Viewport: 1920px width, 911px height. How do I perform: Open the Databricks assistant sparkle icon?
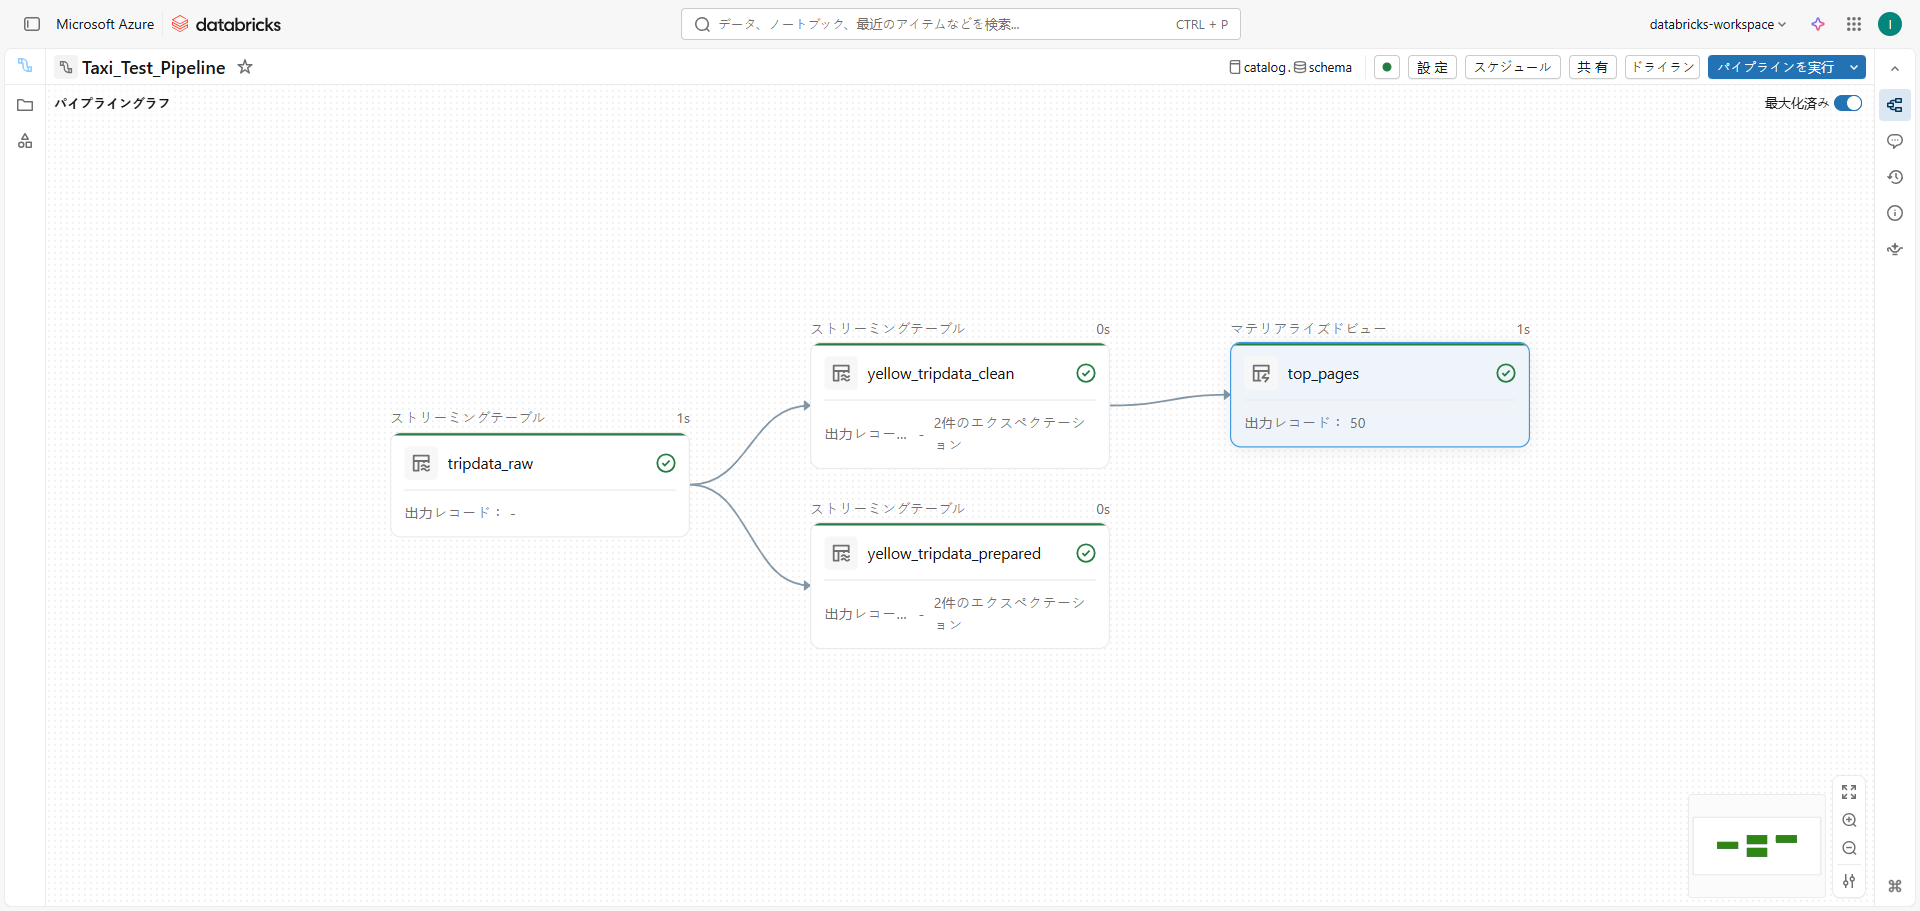(x=1818, y=24)
